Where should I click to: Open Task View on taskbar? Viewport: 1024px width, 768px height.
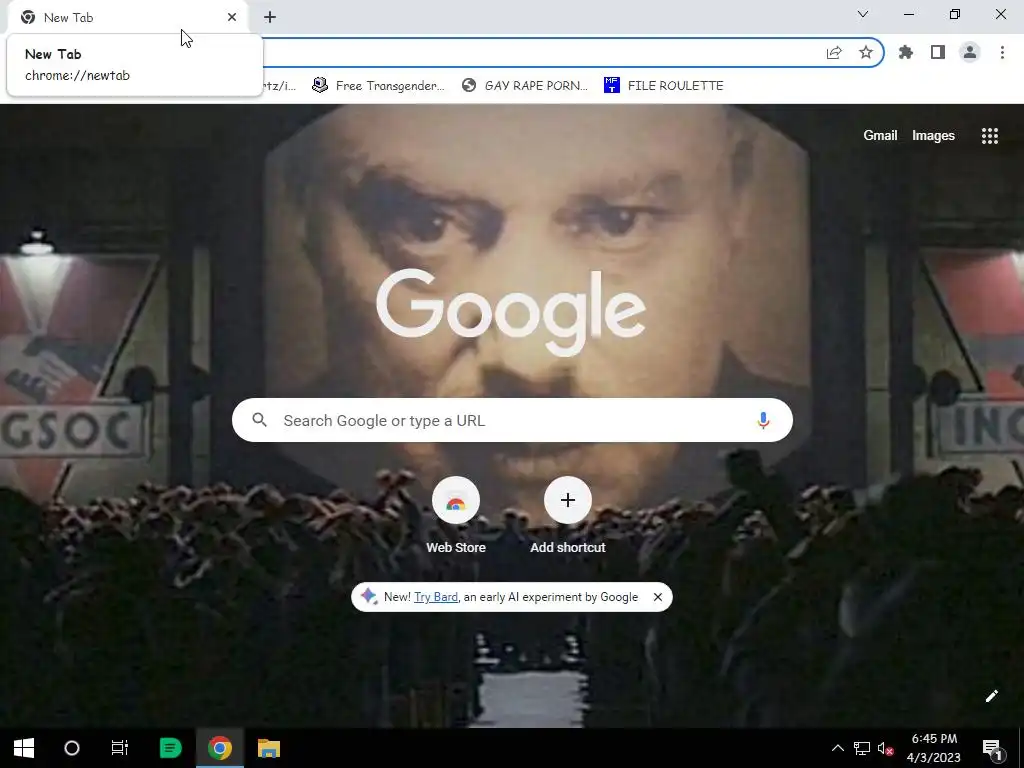click(120, 748)
